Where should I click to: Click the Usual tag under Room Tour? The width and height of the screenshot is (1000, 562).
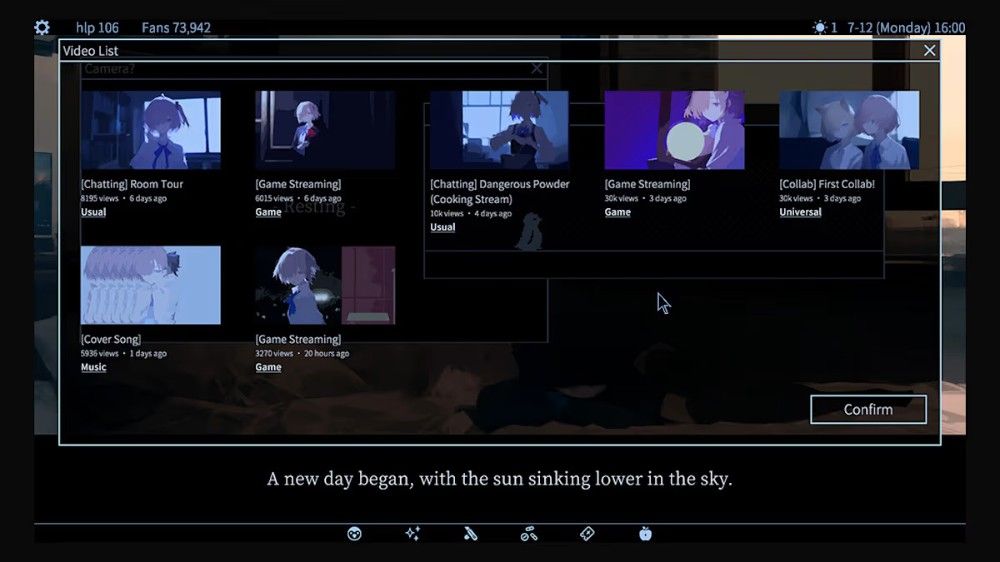[93, 212]
